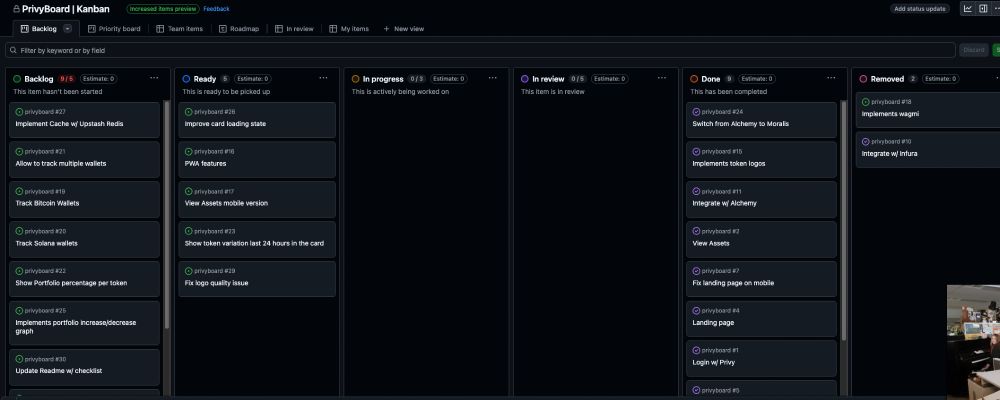Click the closed issue icon on privyboard #11

tap(696, 191)
